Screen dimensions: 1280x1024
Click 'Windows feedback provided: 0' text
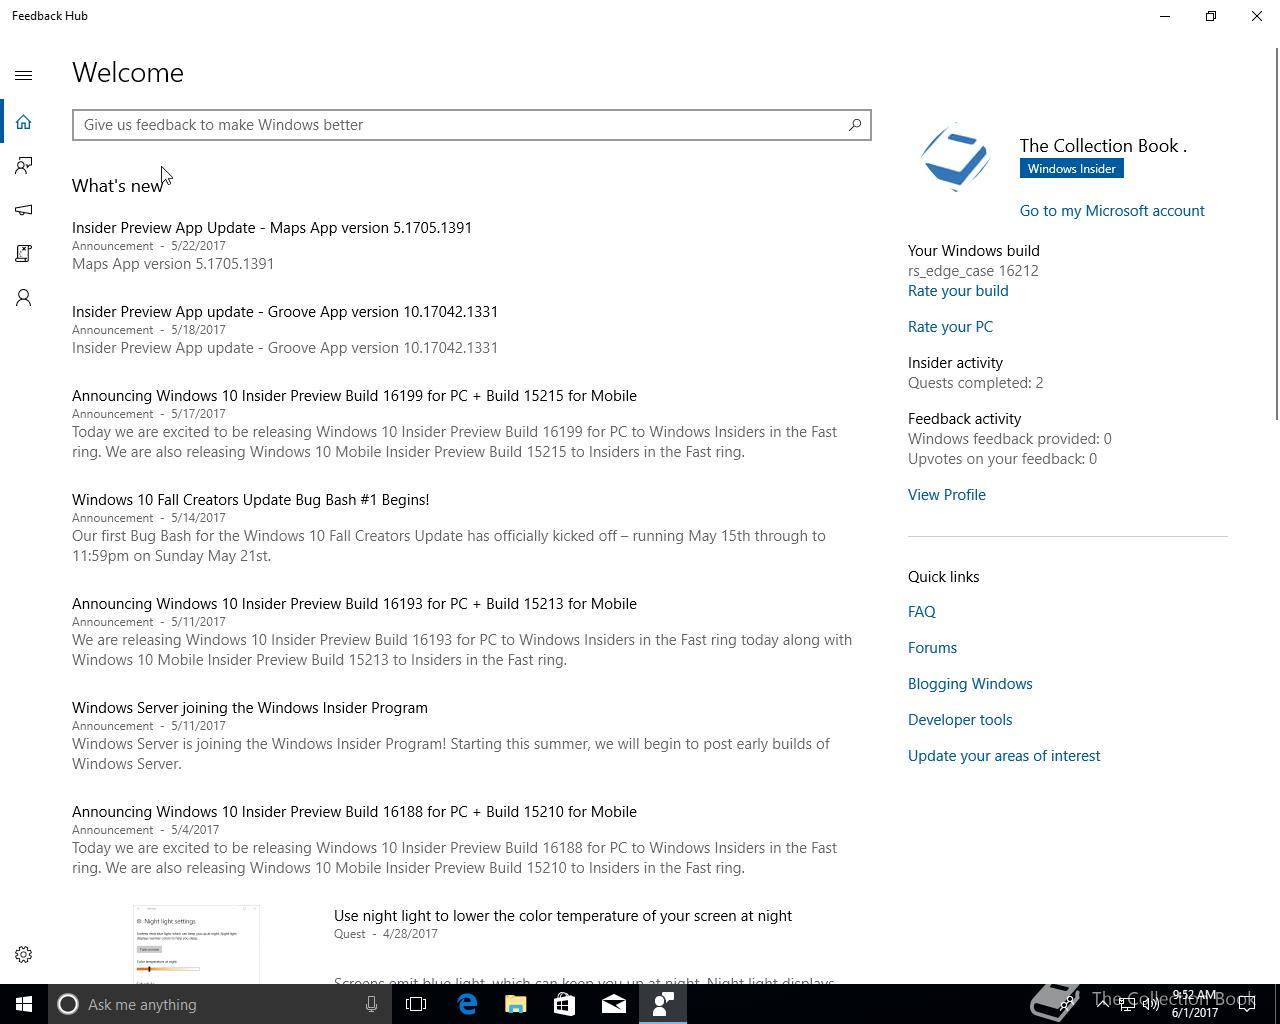(1010, 439)
